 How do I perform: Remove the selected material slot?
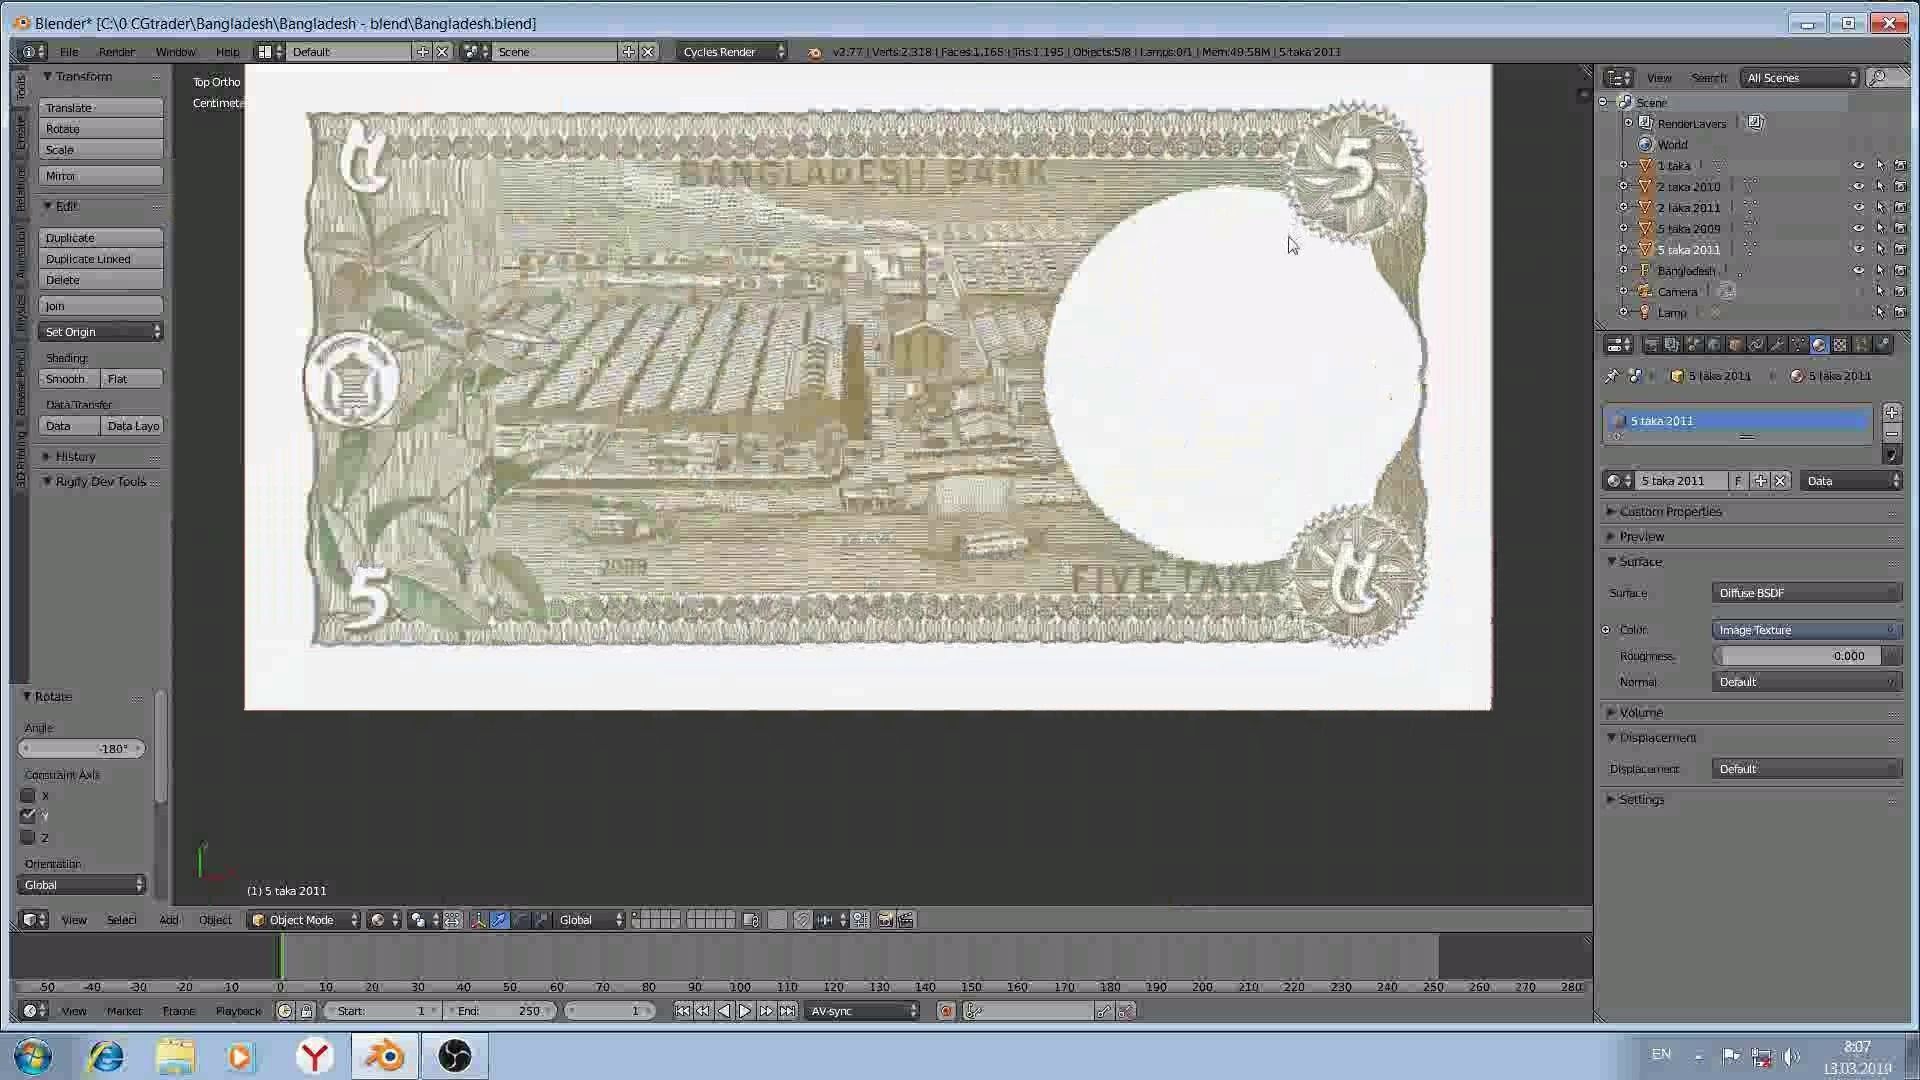[1891, 432]
